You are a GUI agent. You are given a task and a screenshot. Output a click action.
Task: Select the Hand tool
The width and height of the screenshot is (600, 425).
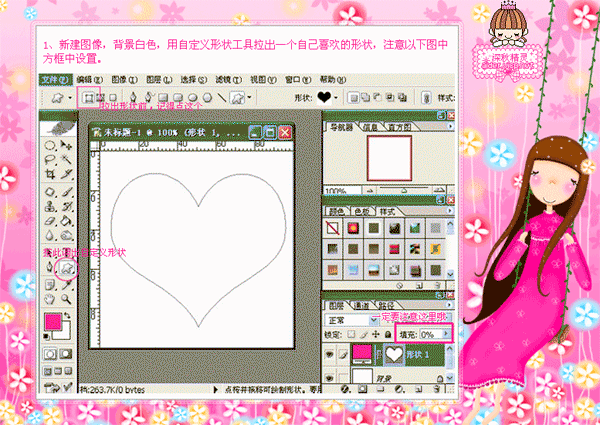pyautogui.click(x=50, y=299)
